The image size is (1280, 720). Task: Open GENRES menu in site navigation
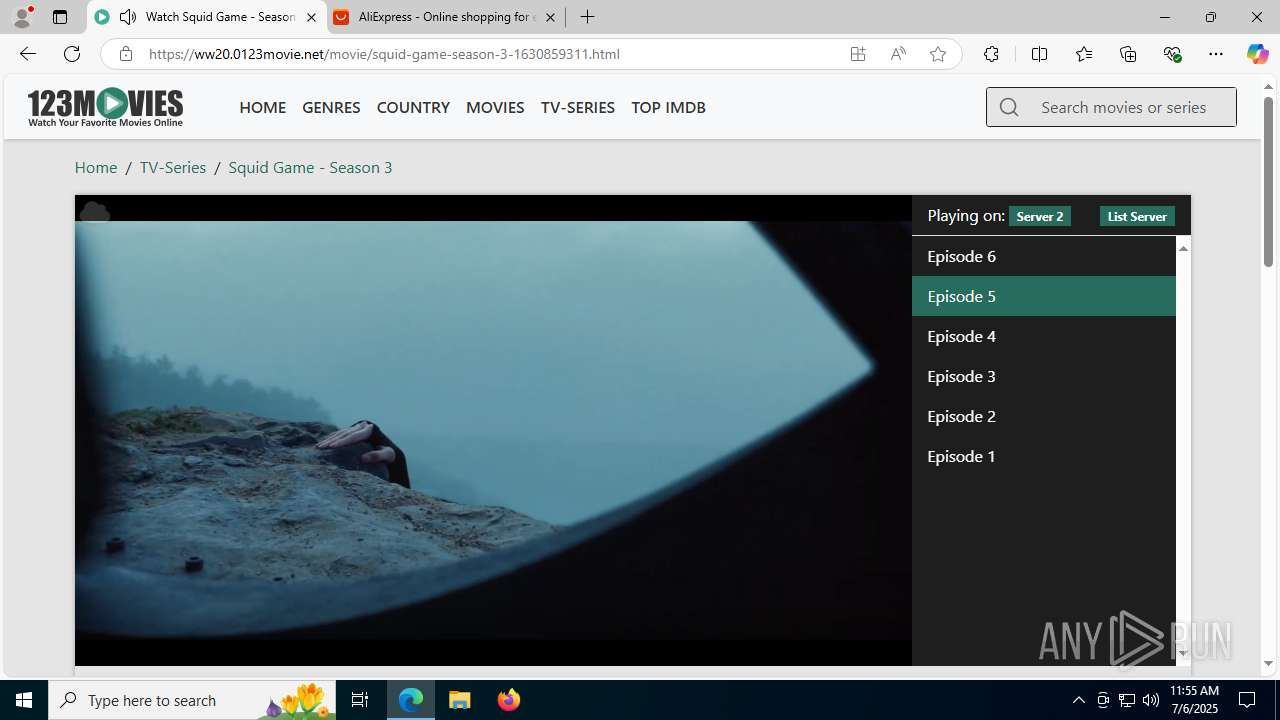coord(331,107)
